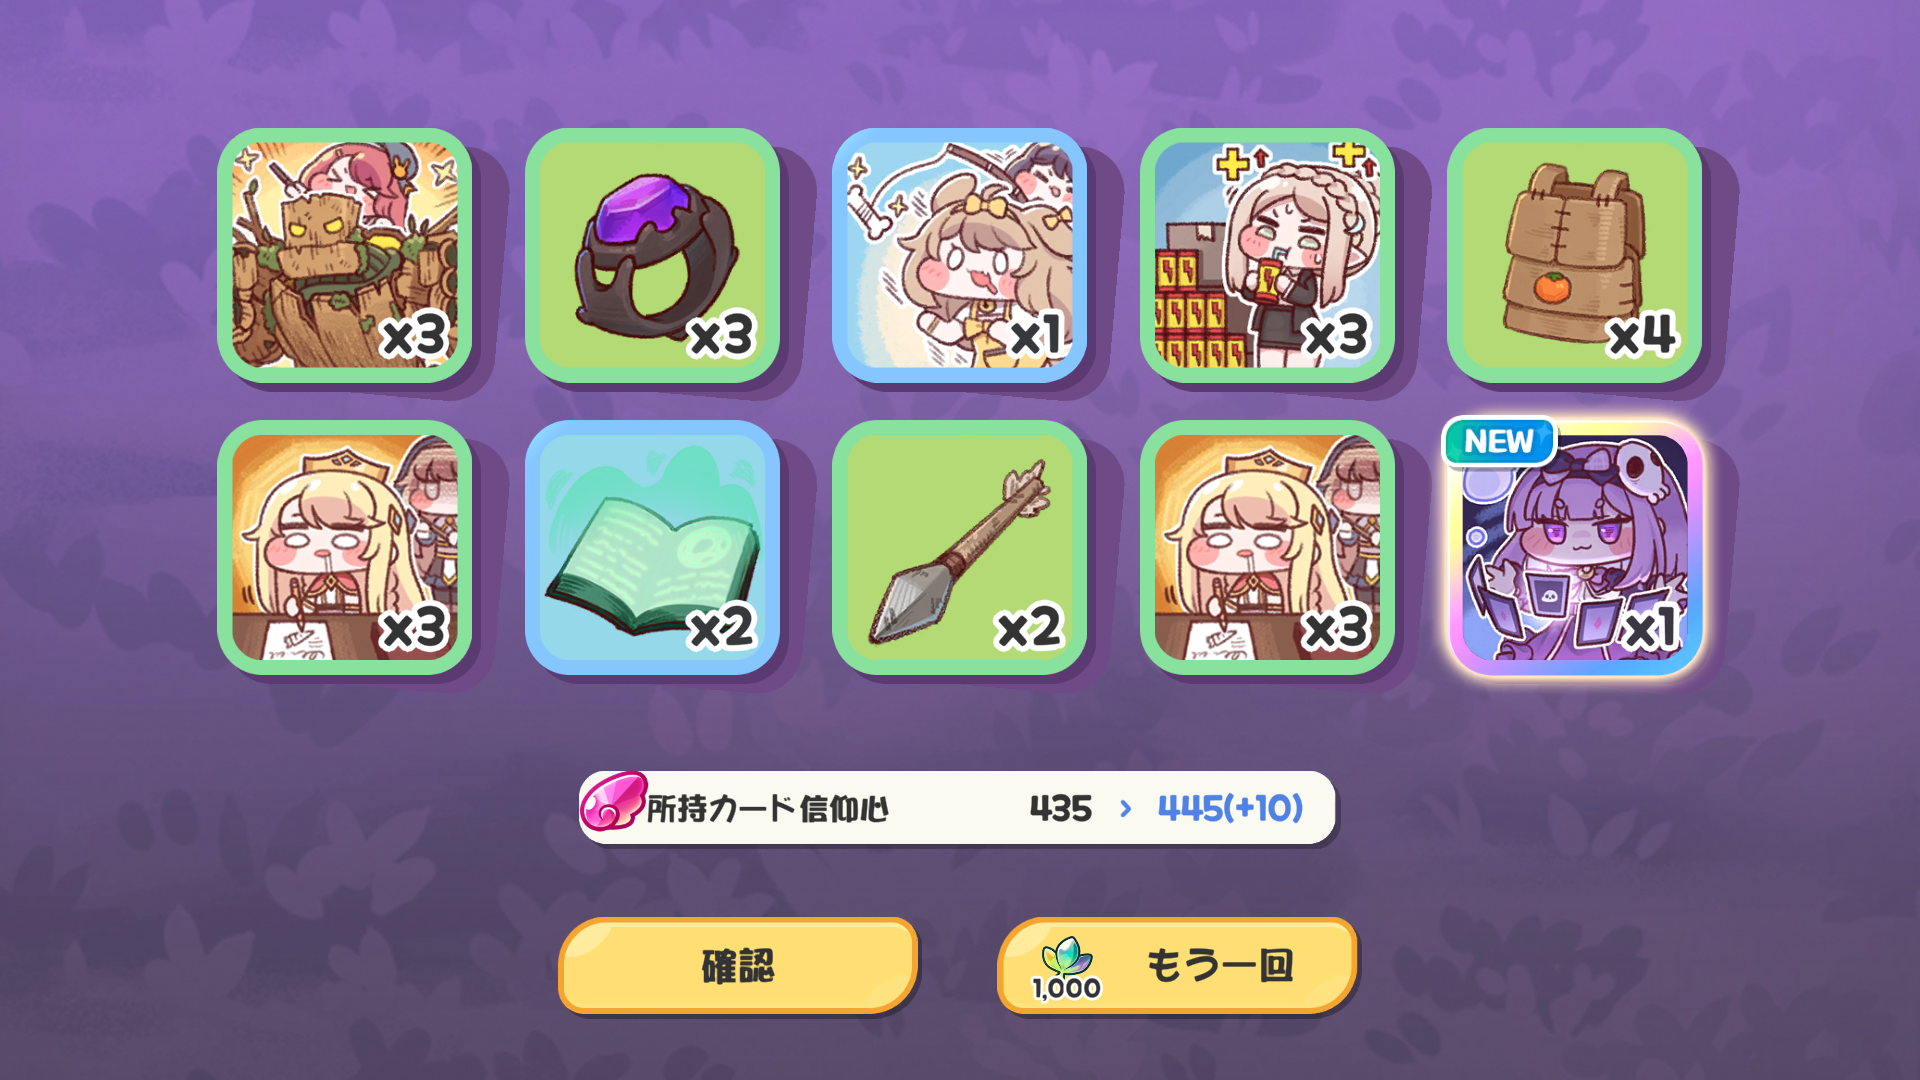The width and height of the screenshot is (1920, 1080).
Task: Tap the brown backpack item x4
Action: pyautogui.click(x=1575, y=255)
